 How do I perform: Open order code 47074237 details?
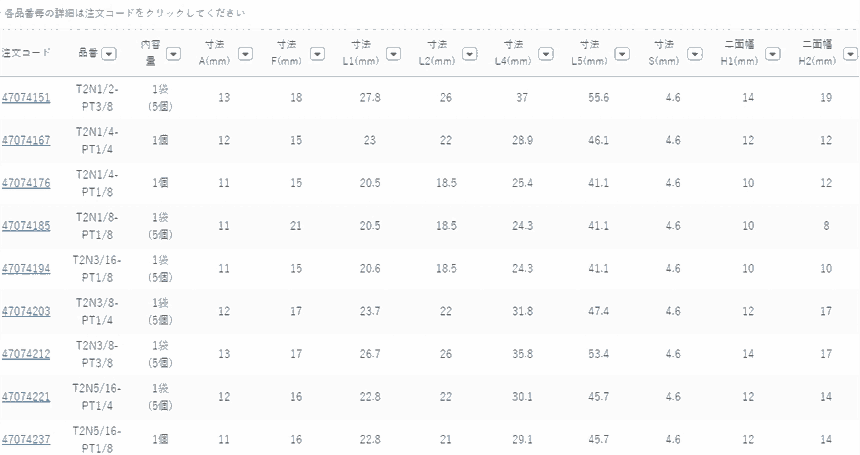26,439
